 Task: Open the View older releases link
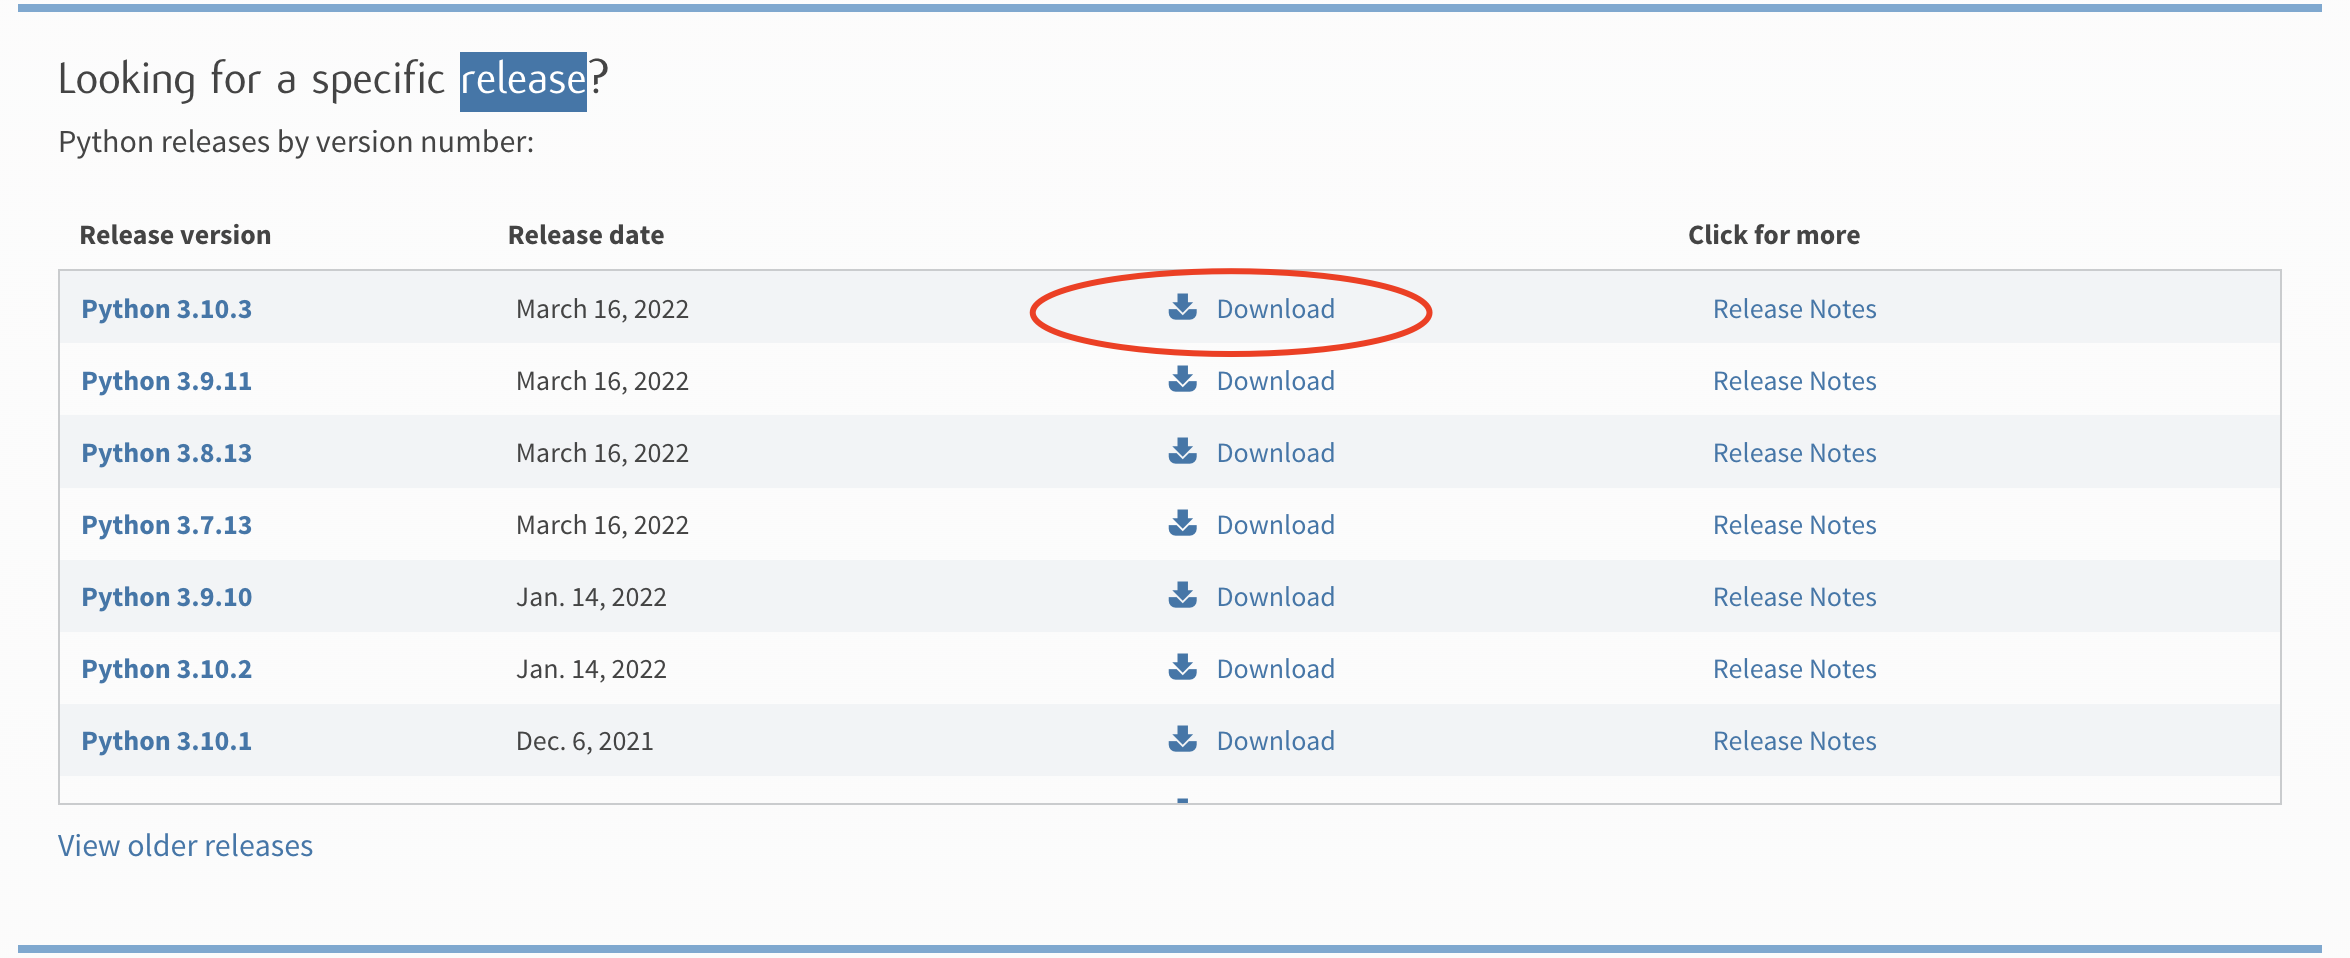coord(185,846)
